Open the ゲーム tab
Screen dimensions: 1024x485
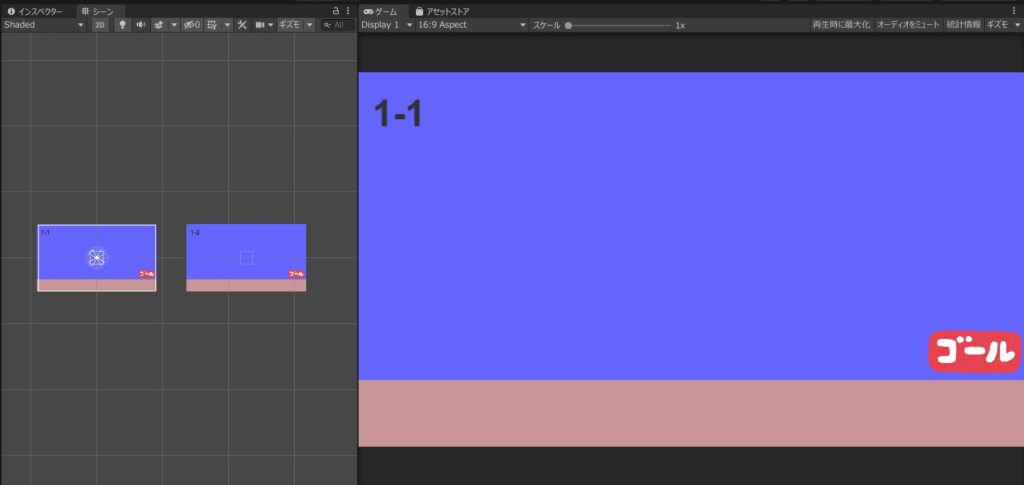(381, 11)
